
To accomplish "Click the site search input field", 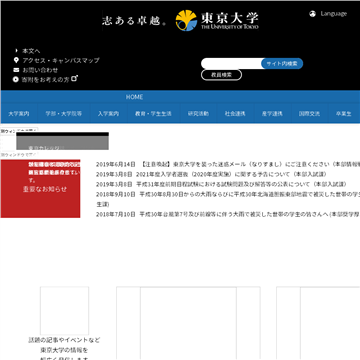I will coord(231,63).
